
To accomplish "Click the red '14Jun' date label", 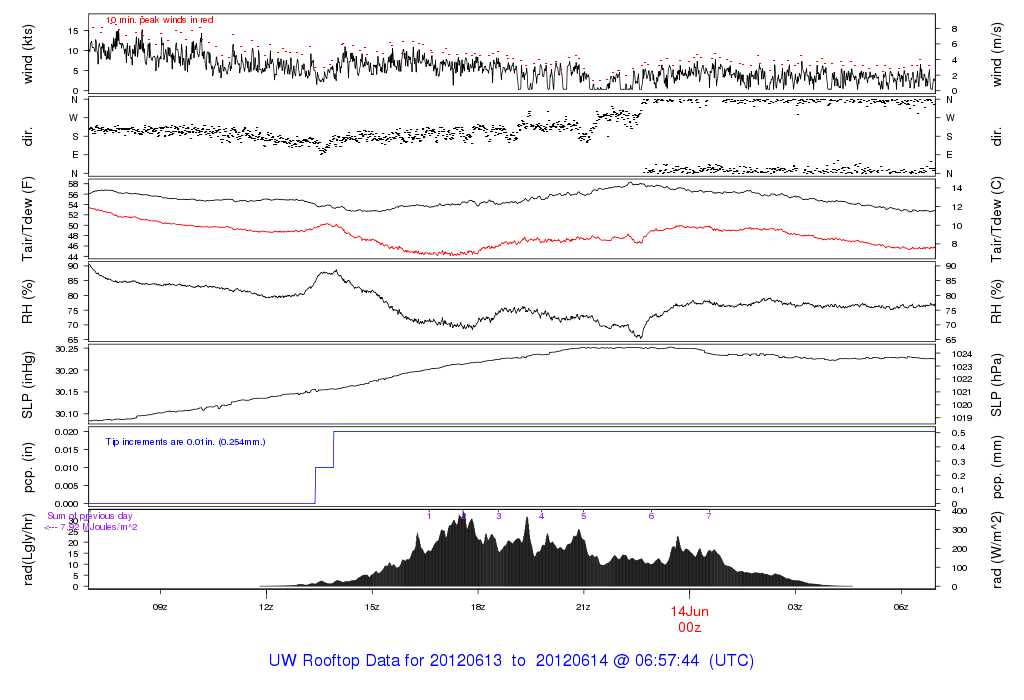I will pyautogui.click(x=689, y=612).
